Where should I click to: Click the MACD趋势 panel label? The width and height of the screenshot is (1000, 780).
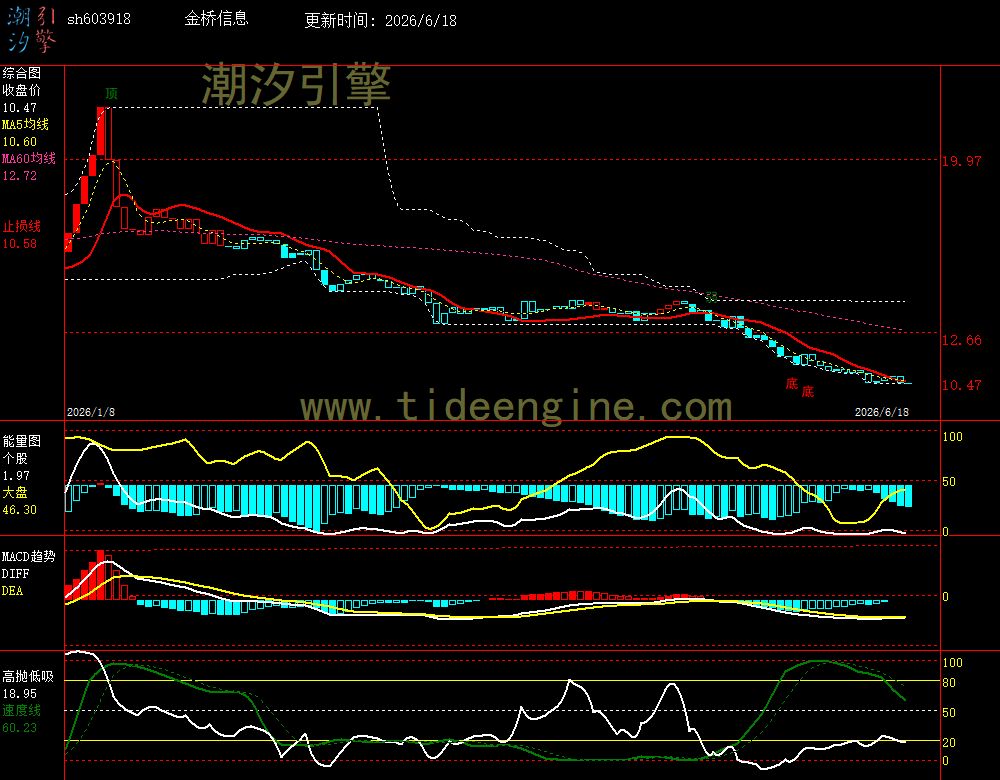pos(29,556)
